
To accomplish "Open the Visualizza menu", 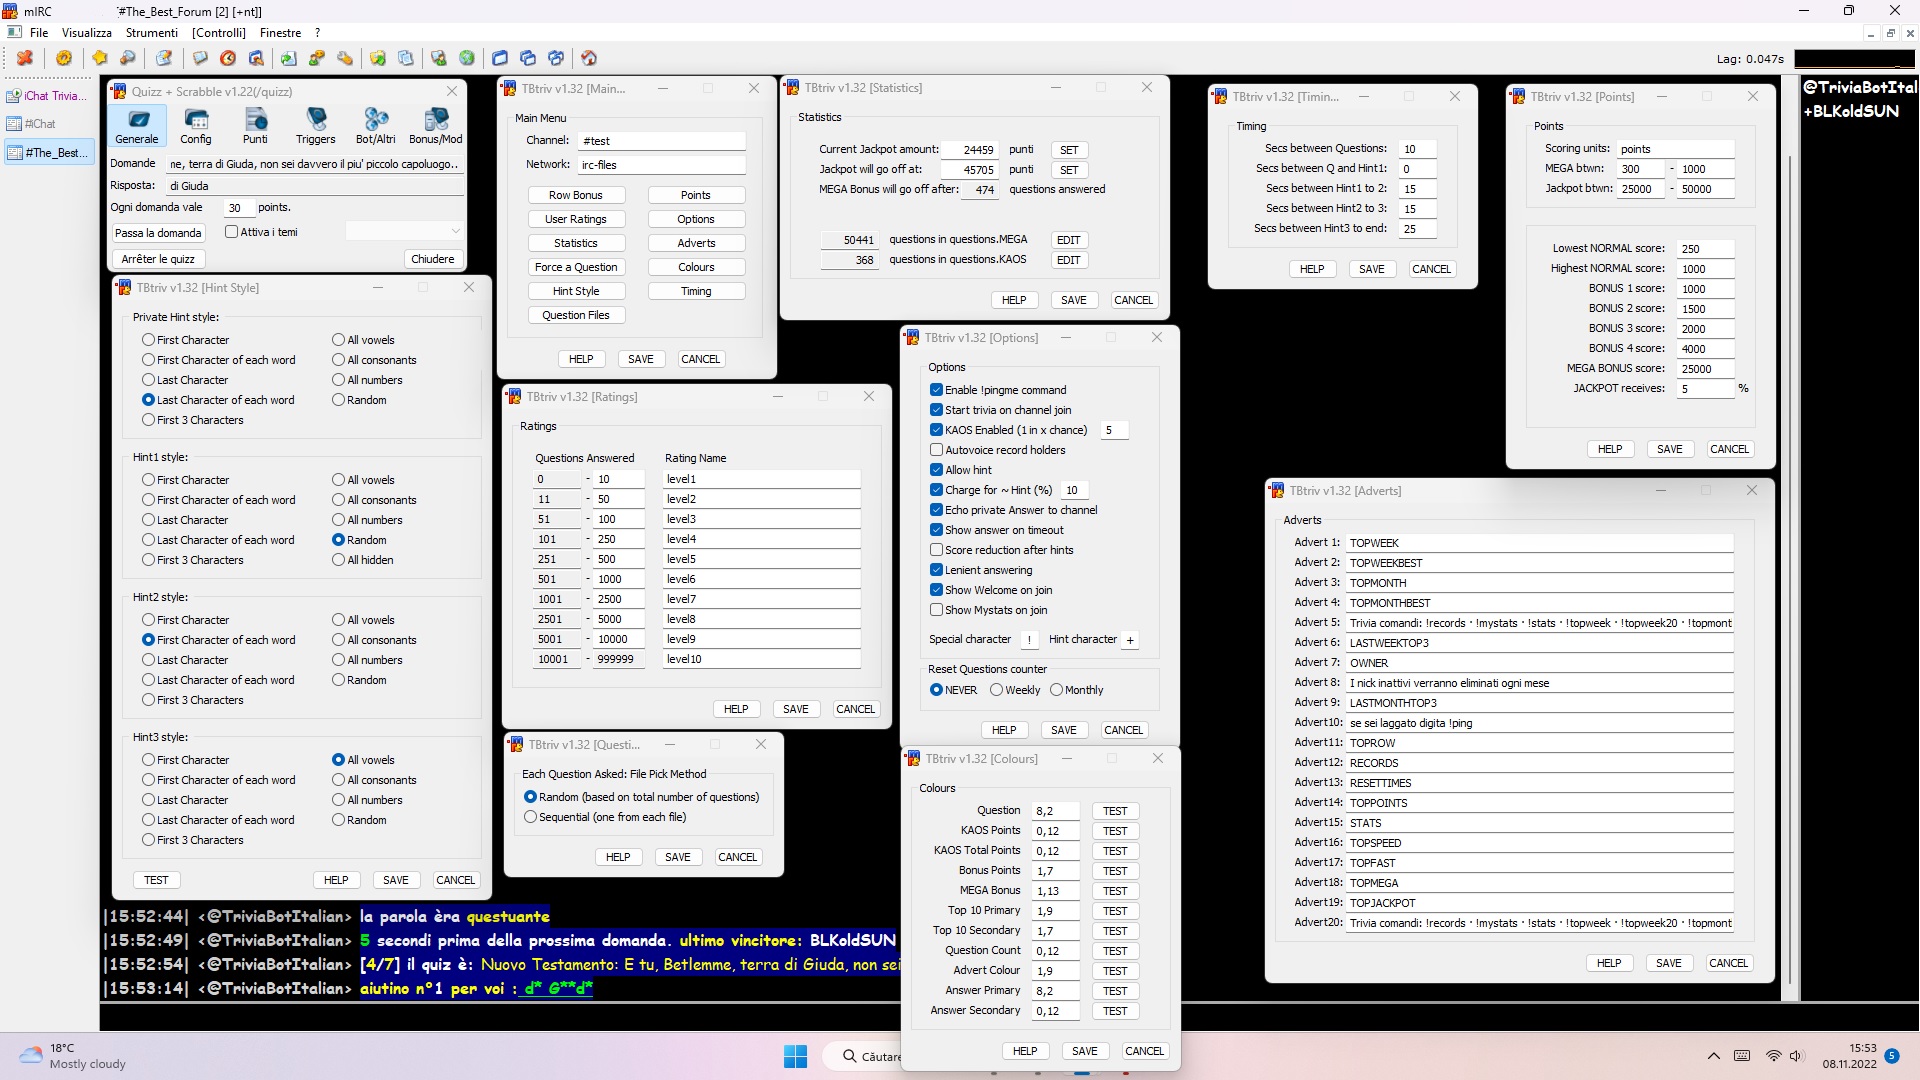I will [x=87, y=32].
